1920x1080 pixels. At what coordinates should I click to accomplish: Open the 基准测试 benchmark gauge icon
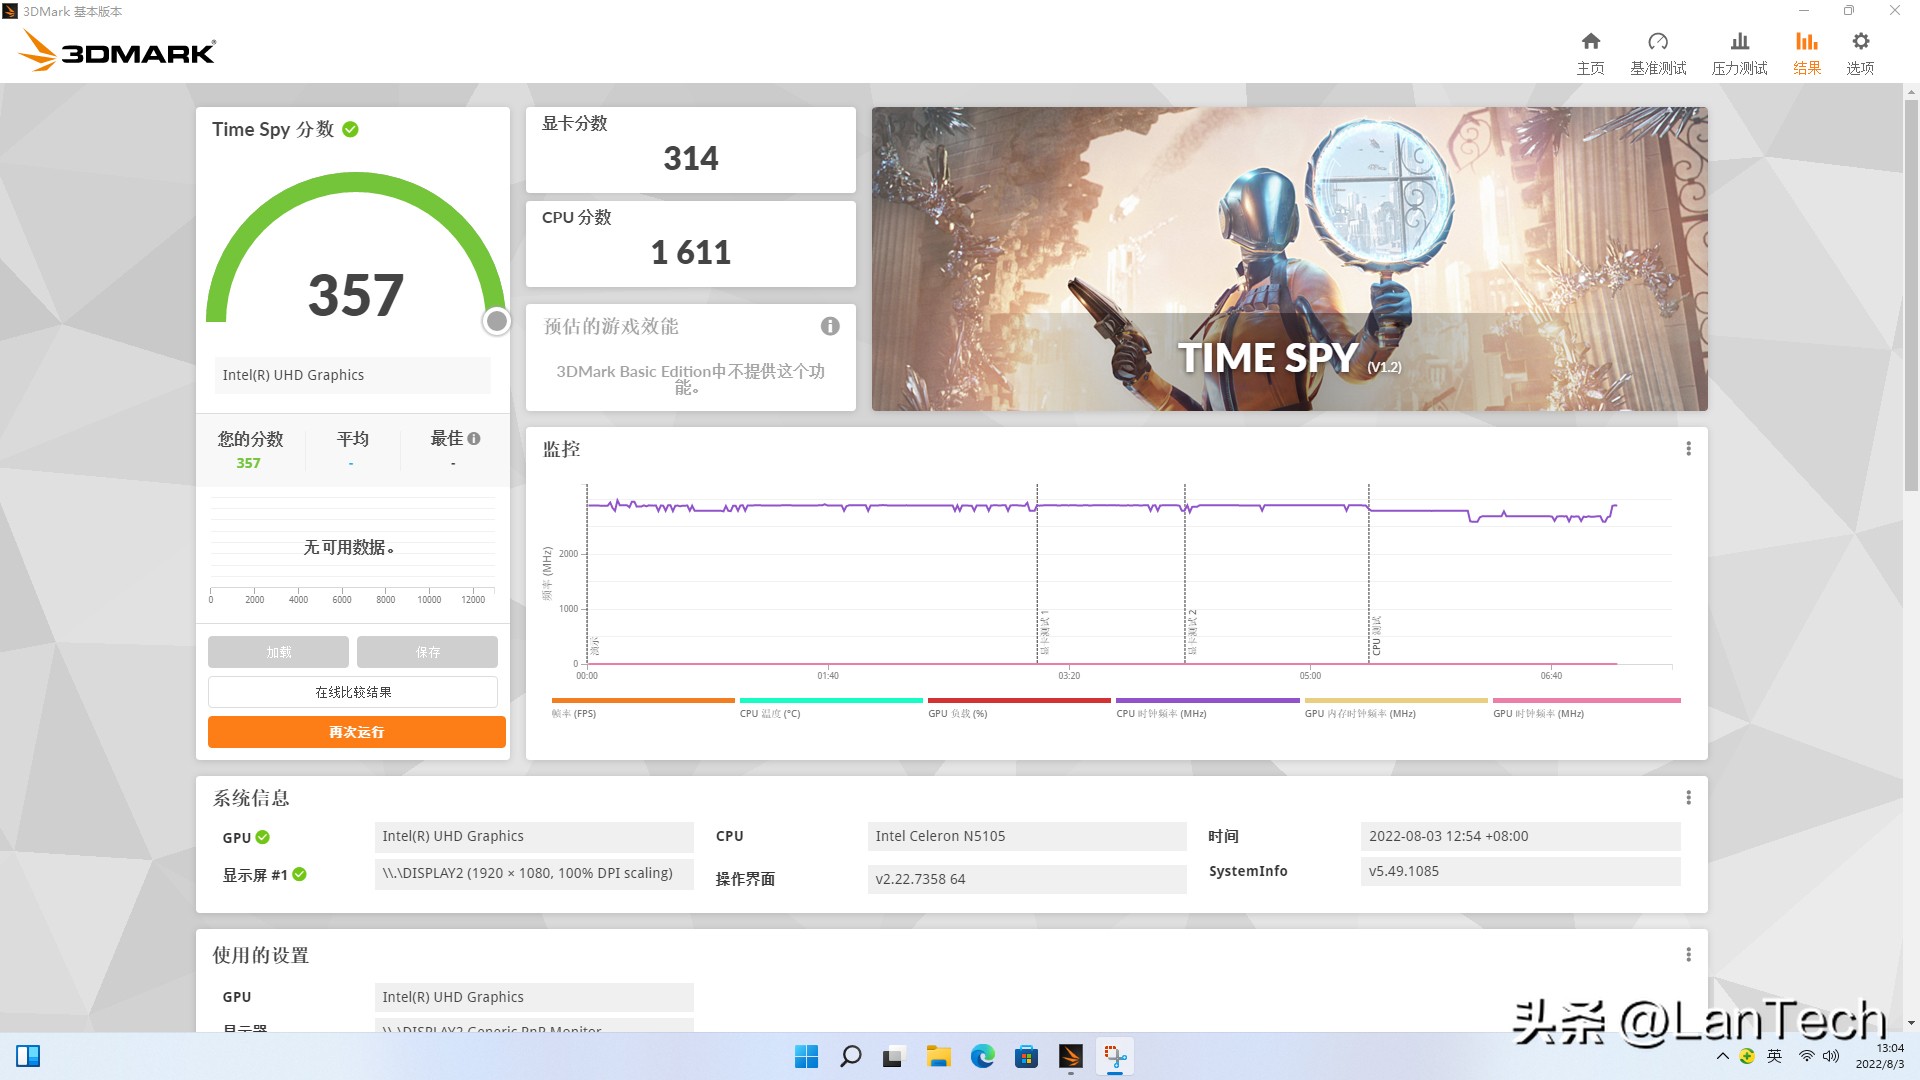click(x=1658, y=42)
